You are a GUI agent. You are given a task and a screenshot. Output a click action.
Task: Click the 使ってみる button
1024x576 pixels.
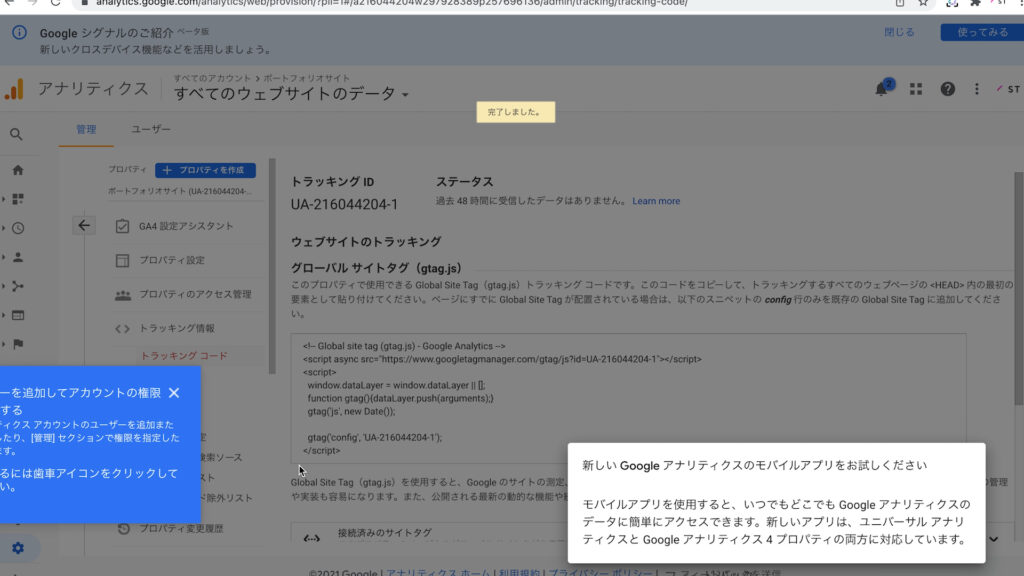[982, 32]
